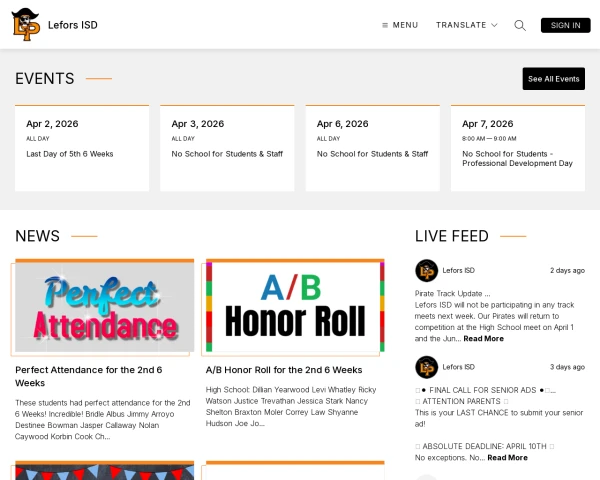Click the Apr 7, 2026 date heading
The width and height of the screenshot is (600, 480).
point(488,124)
